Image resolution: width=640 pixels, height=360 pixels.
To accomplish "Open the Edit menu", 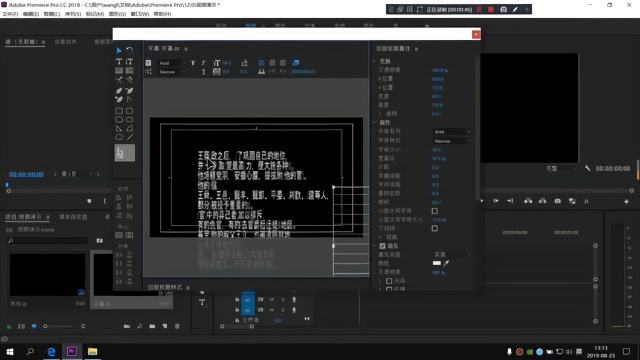I will tap(31, 14).
